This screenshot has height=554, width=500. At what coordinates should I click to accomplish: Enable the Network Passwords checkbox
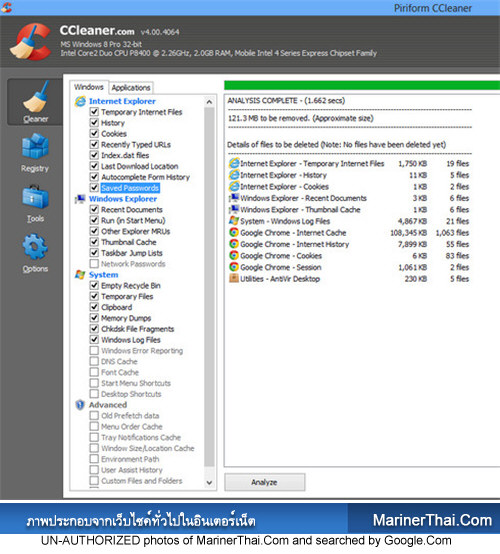(x=94, y=264)
